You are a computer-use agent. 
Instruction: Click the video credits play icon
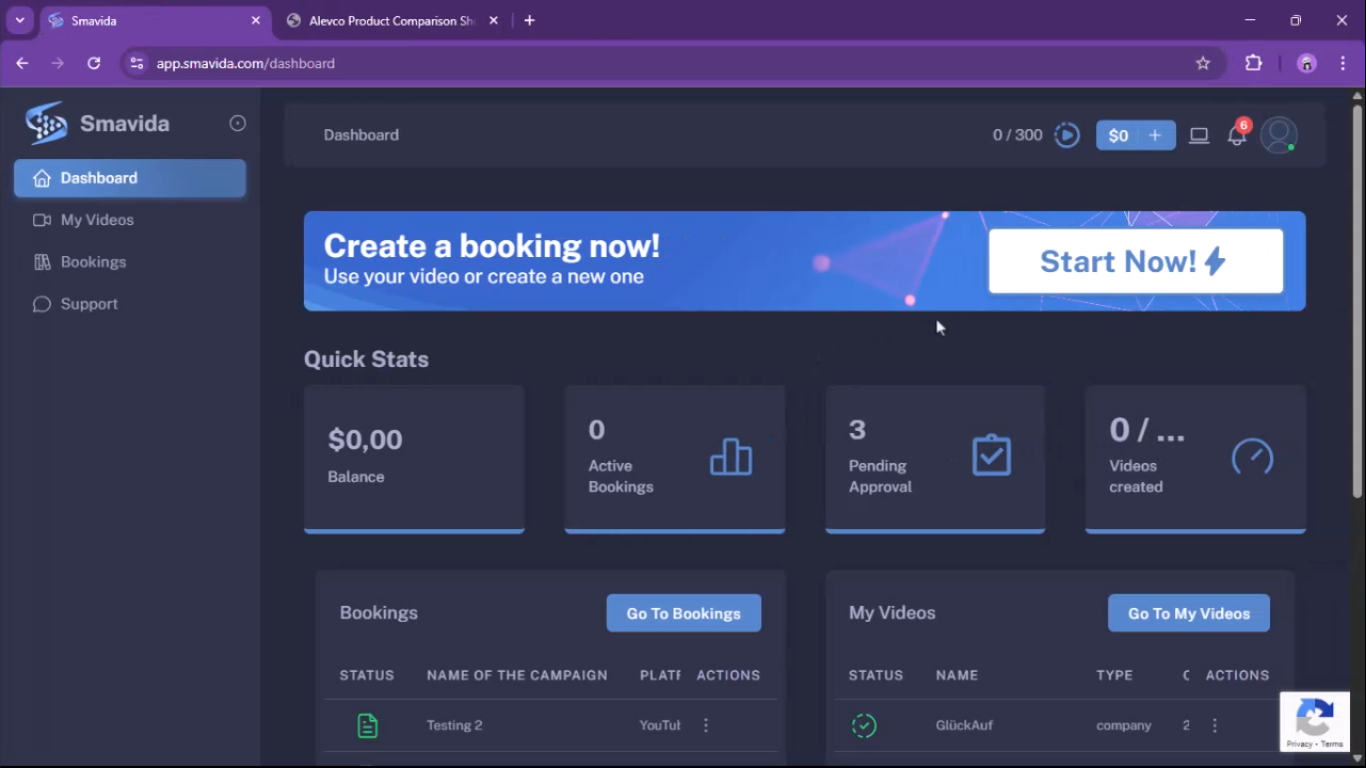pyautogui.click(x=1067, y=135)
